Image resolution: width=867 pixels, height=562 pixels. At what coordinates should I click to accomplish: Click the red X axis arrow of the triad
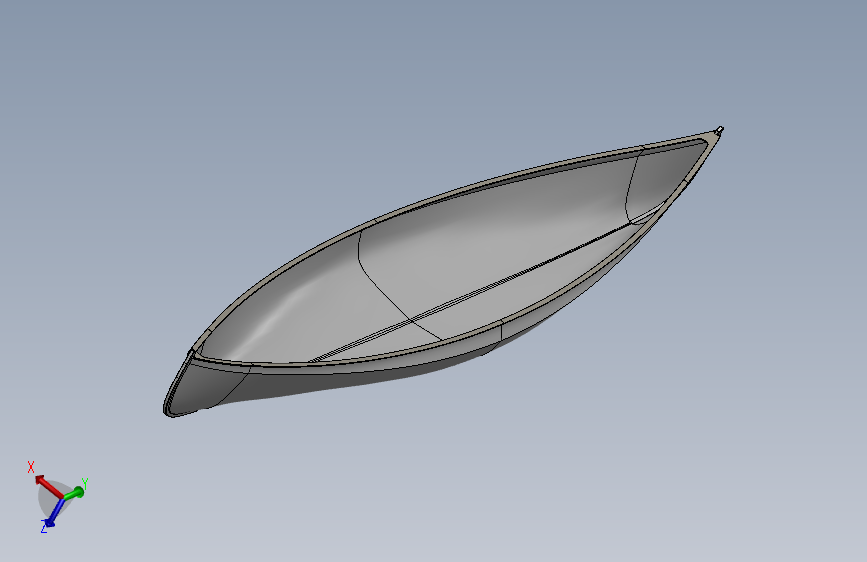coord(49,485)
